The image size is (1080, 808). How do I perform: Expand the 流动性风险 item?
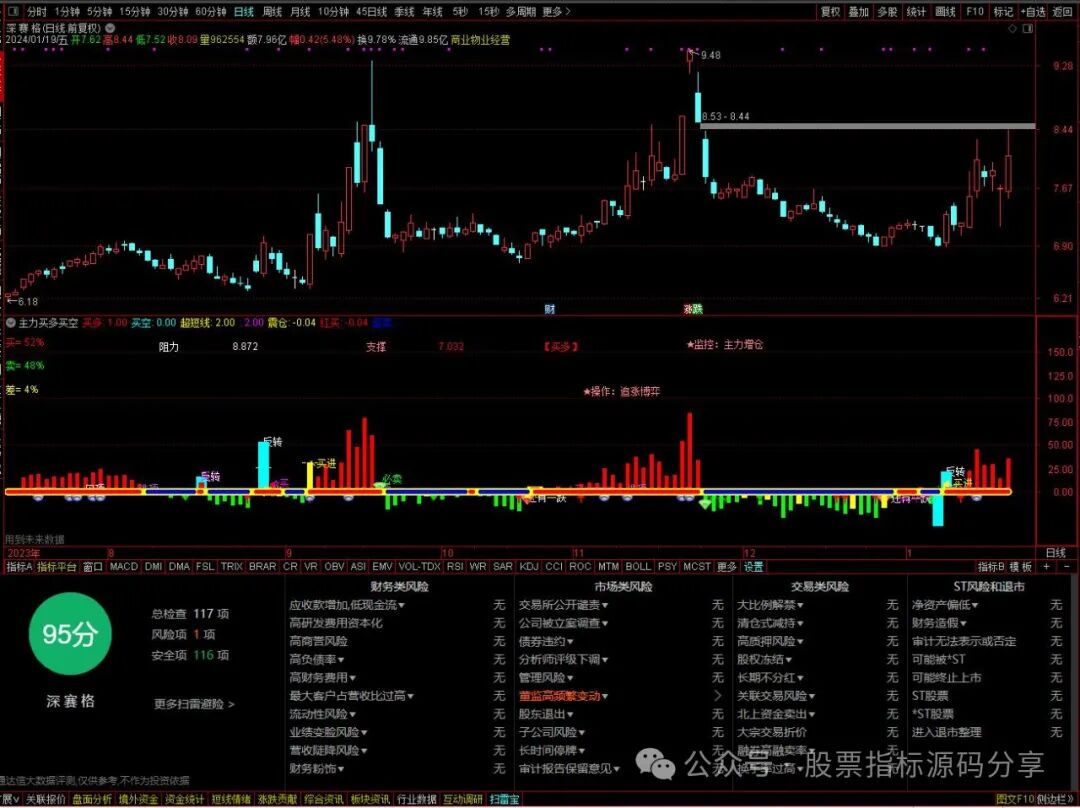click(x=322, y=714)
